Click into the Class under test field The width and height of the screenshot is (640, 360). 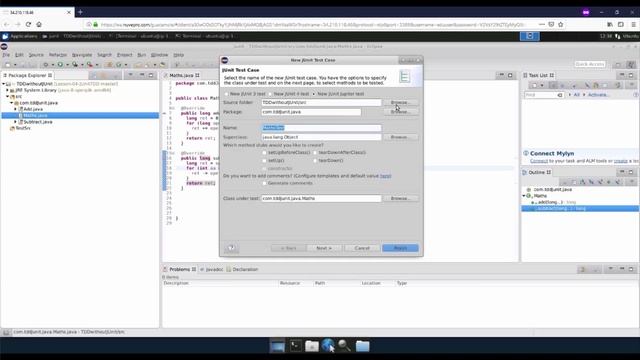[321, 198]
